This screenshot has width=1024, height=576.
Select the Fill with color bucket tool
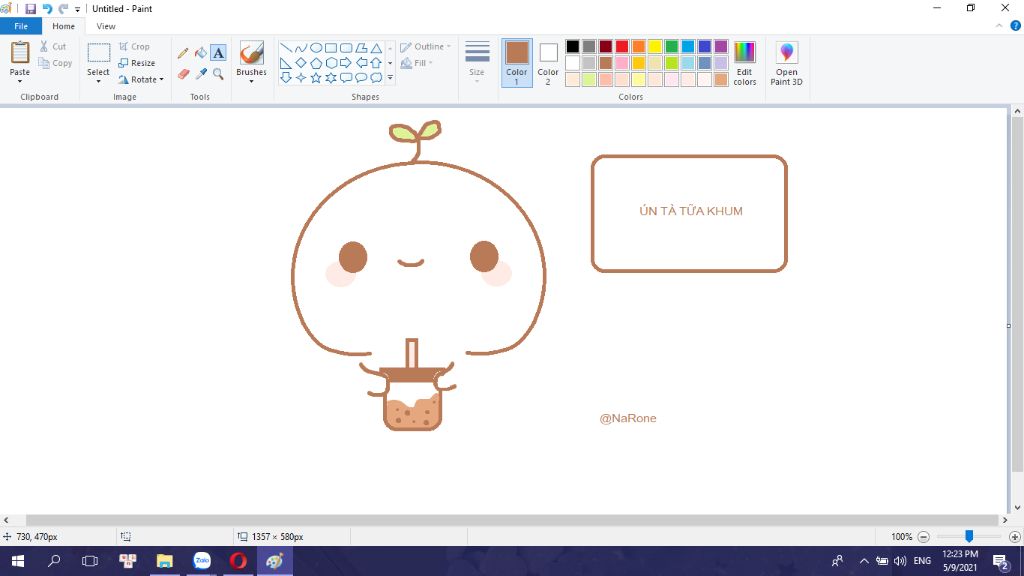point(200,53)
